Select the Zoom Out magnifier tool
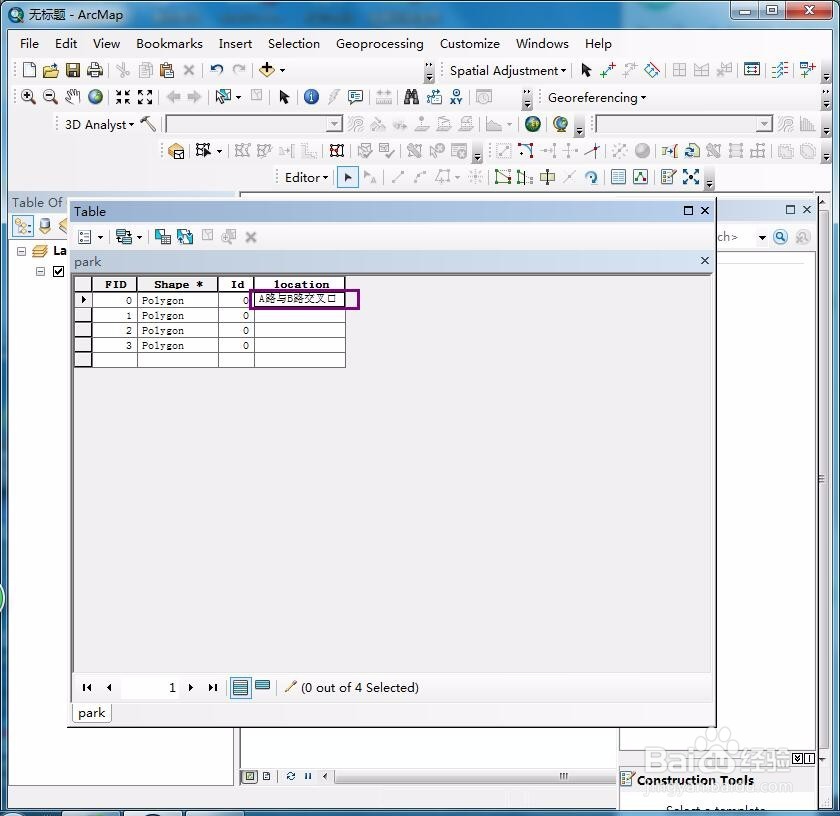840x816 pixels. (50, 97)
